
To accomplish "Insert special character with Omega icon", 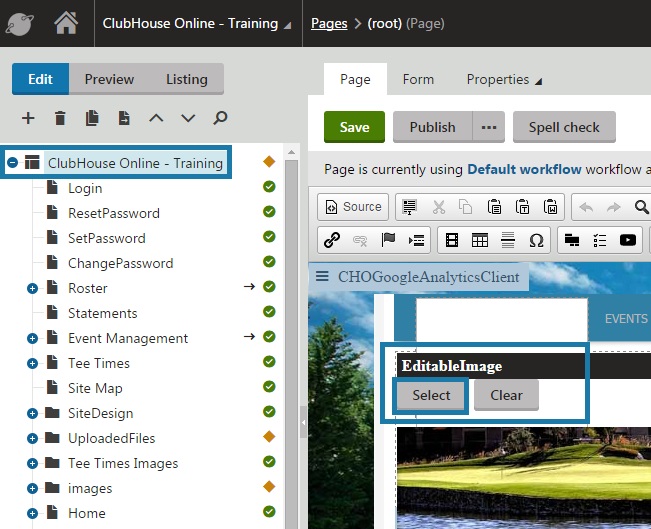I will pyautogui.click(x=536, y=240).
